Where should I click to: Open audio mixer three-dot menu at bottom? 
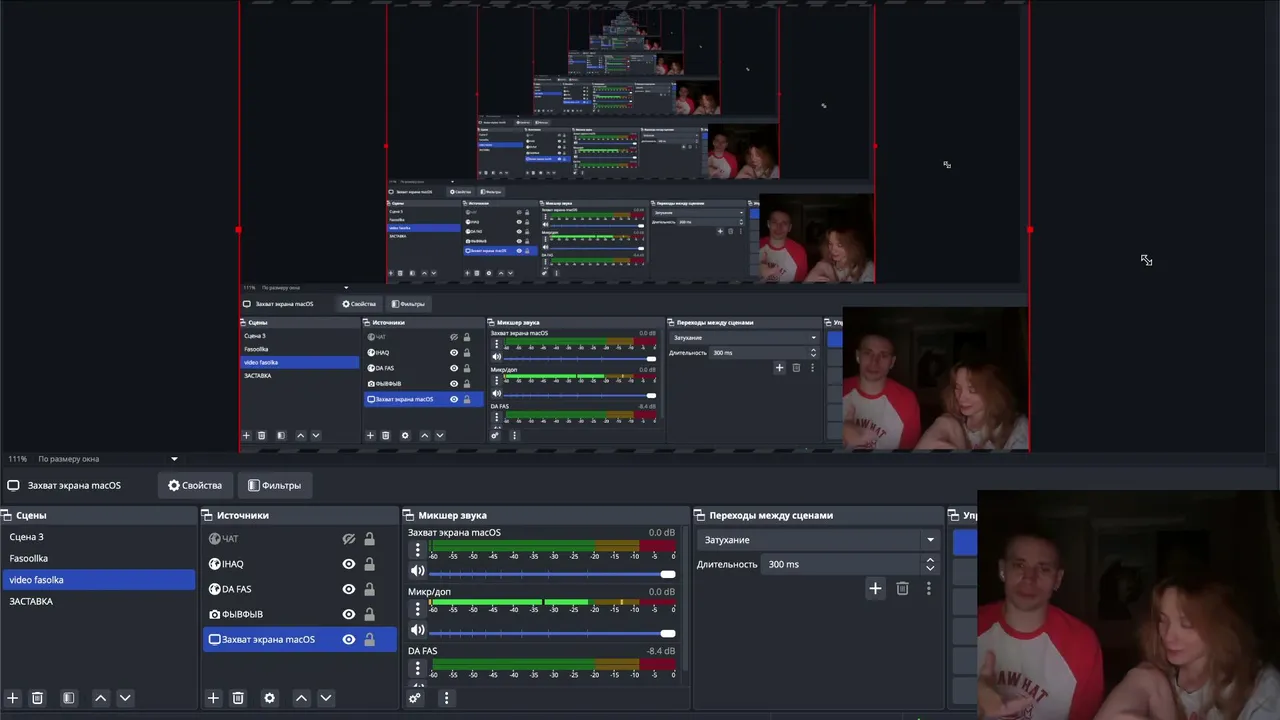coord(446,698)
